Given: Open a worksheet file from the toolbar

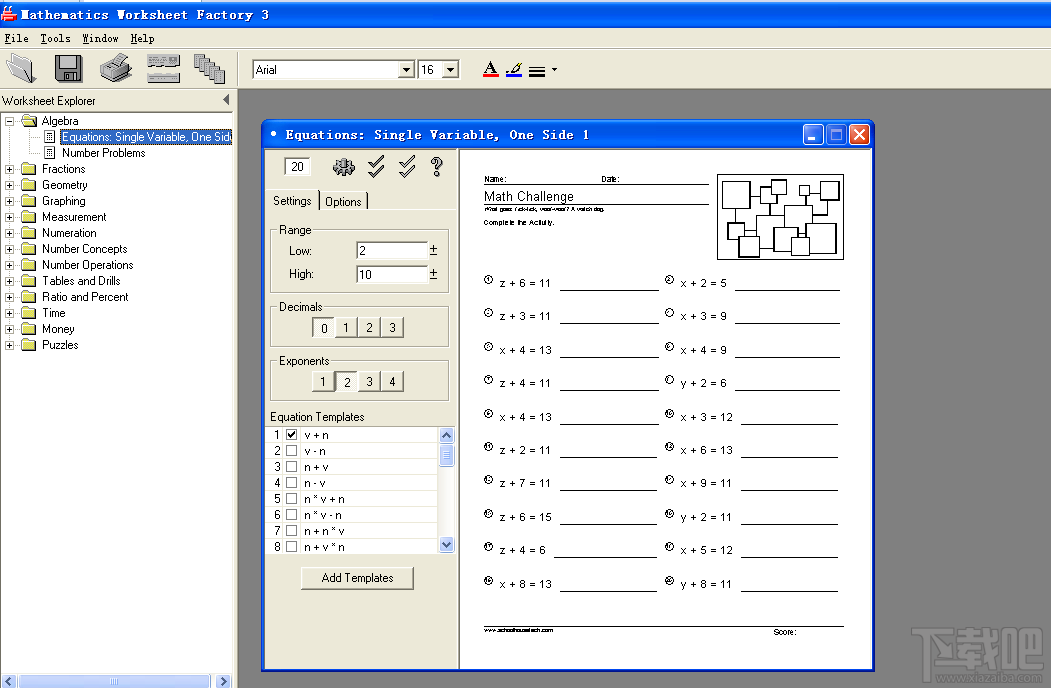Looking at the screenshot, I should coord(21,69).
